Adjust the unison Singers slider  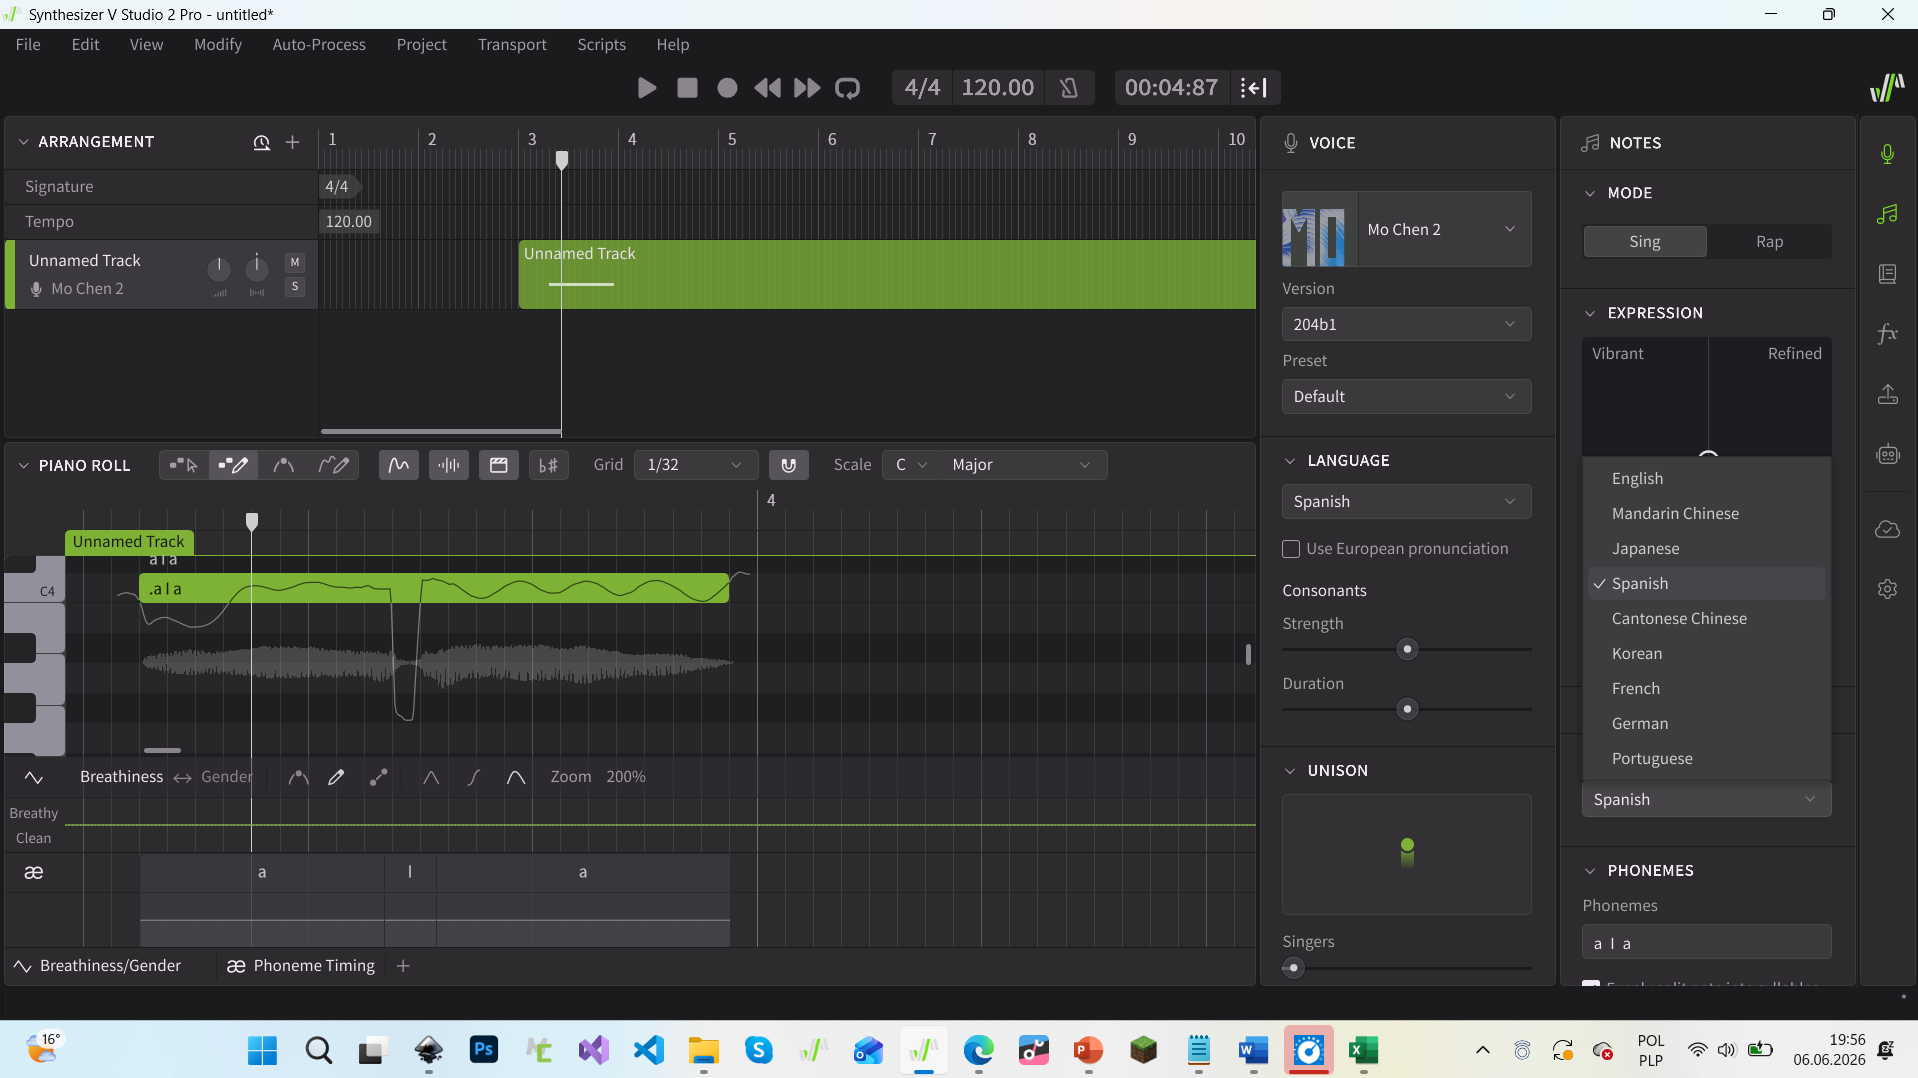pyautogui.click(x=1406, y=968)
